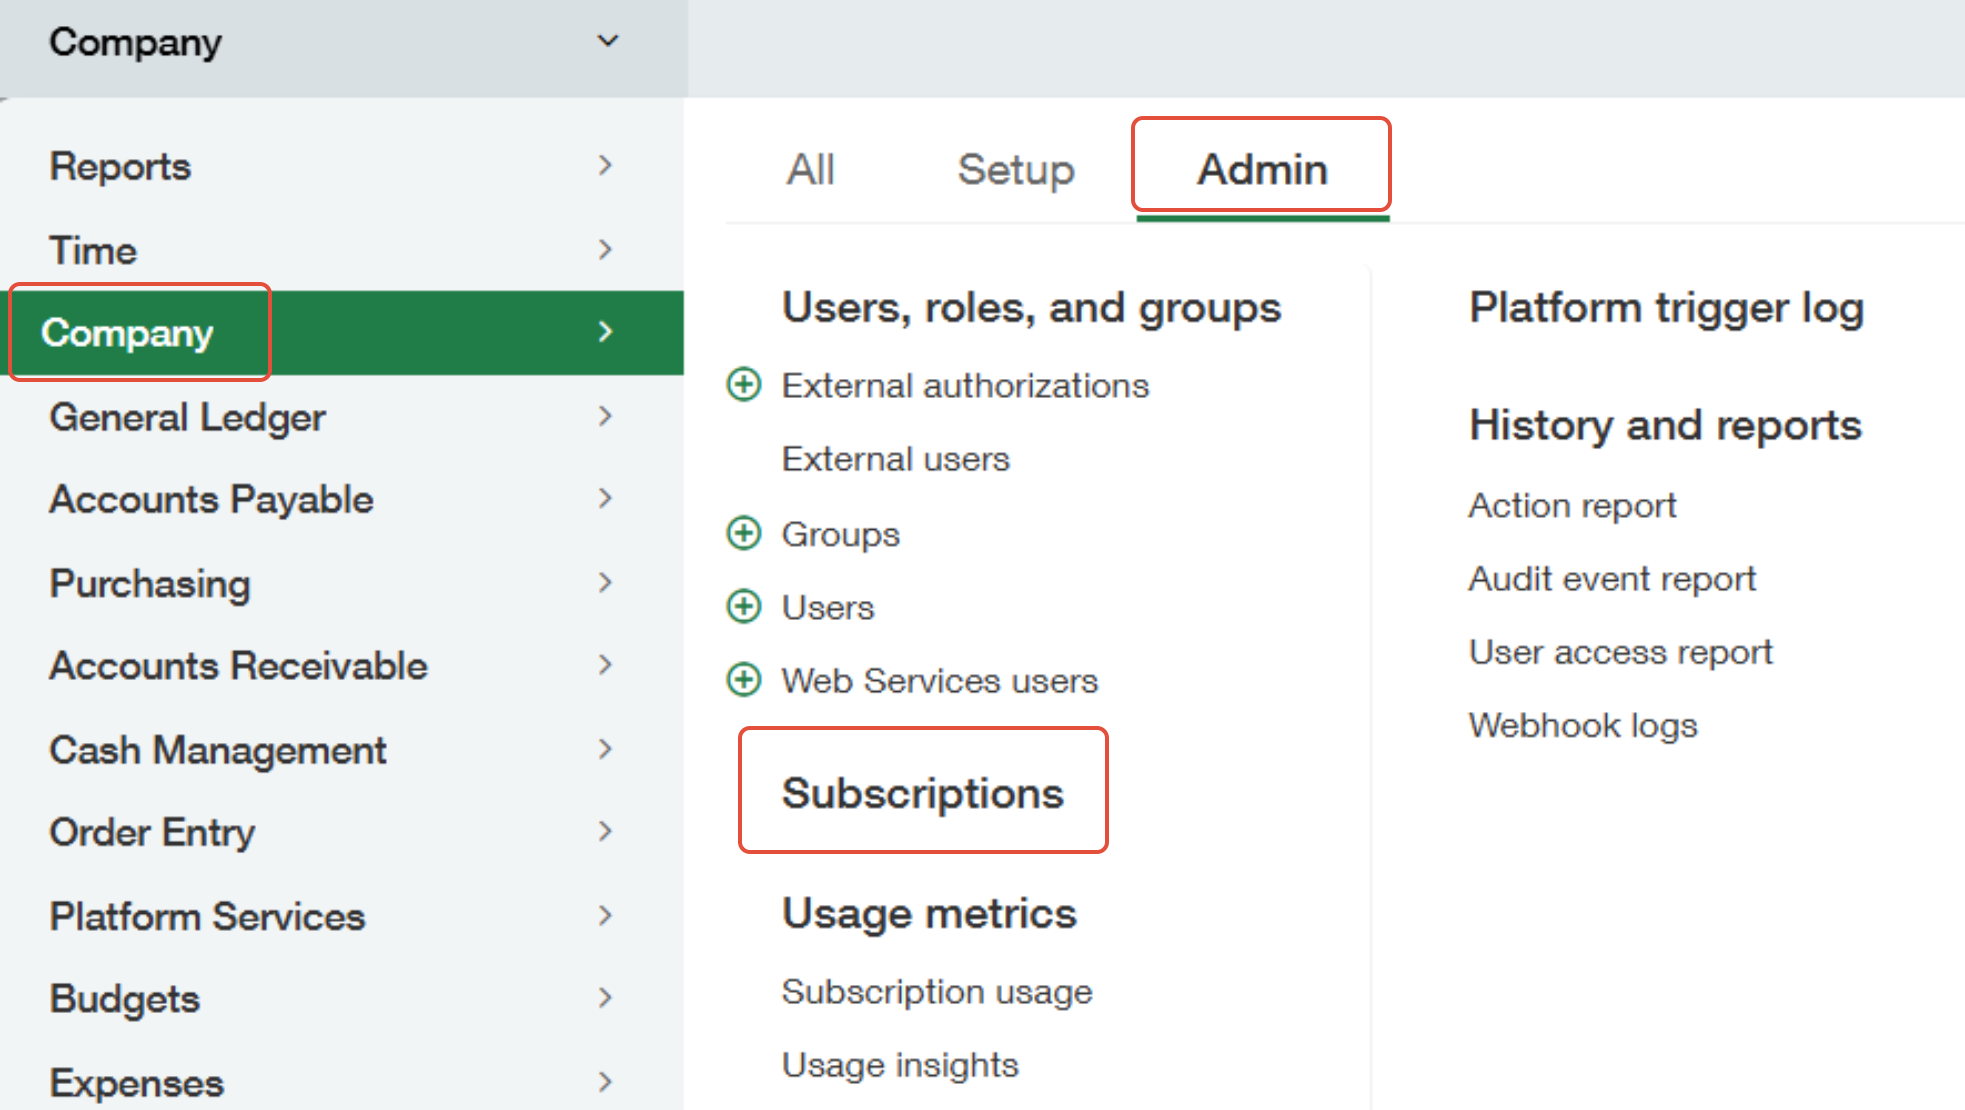Viewport: 1965px width, 1110px height.
Task: Expand the Reports menu chevron
Action: [604, 166]
